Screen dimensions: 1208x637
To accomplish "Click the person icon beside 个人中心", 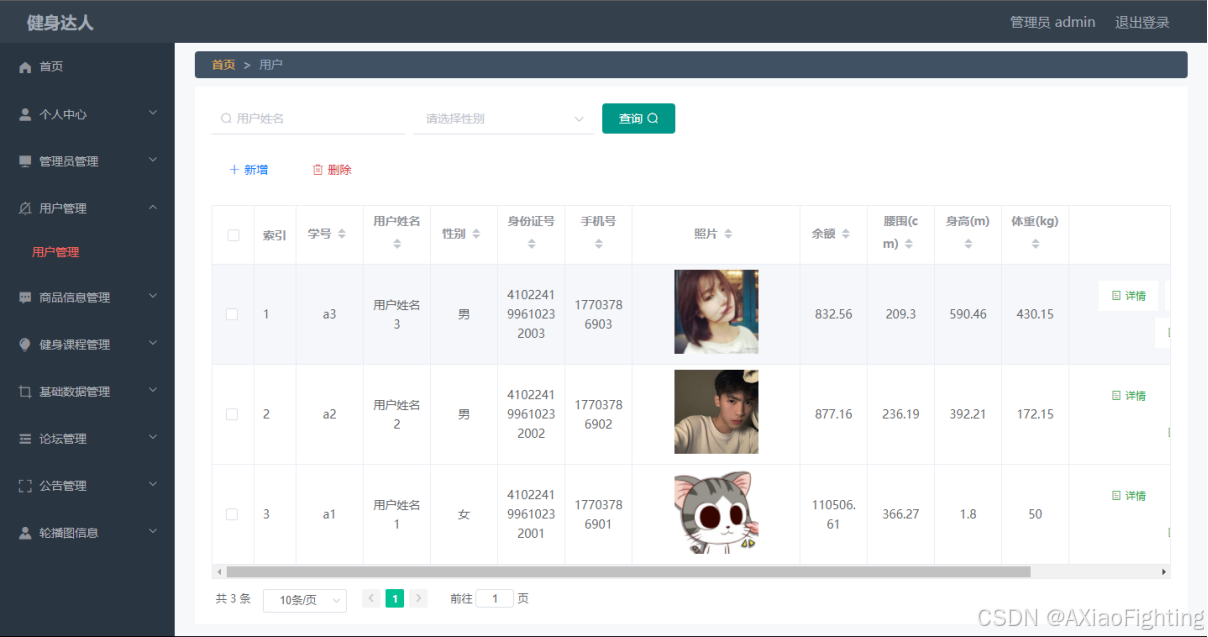I will [x=26, y=114].
